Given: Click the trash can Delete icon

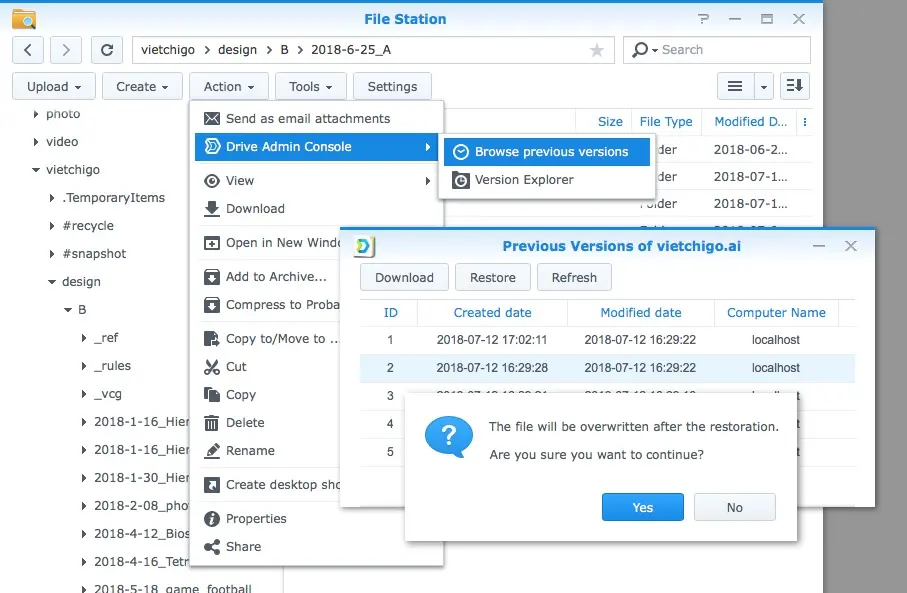Looking at the screenshot, I should [x=212, y=423].
